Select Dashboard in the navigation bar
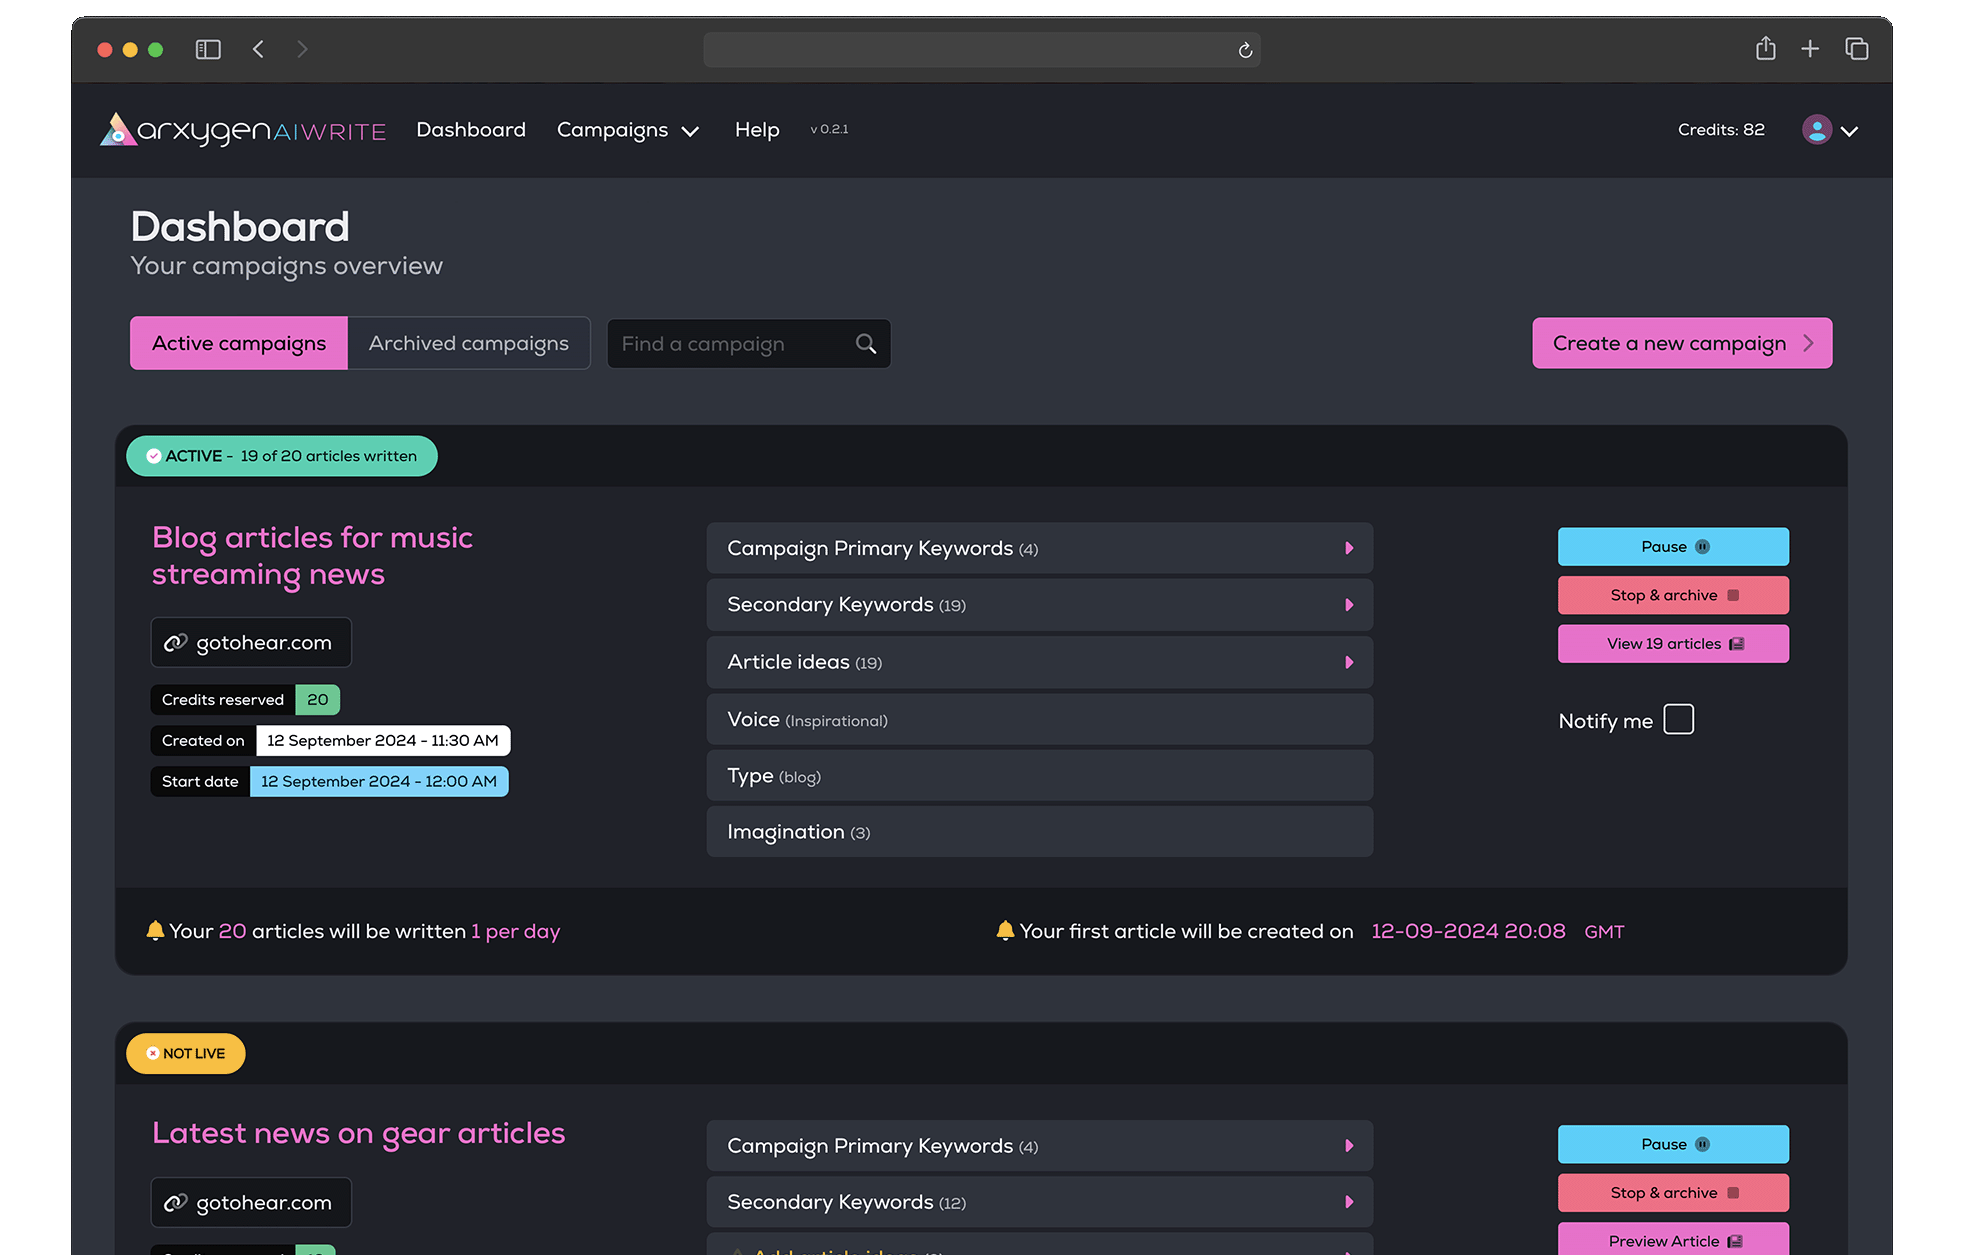 click(471, 130)
